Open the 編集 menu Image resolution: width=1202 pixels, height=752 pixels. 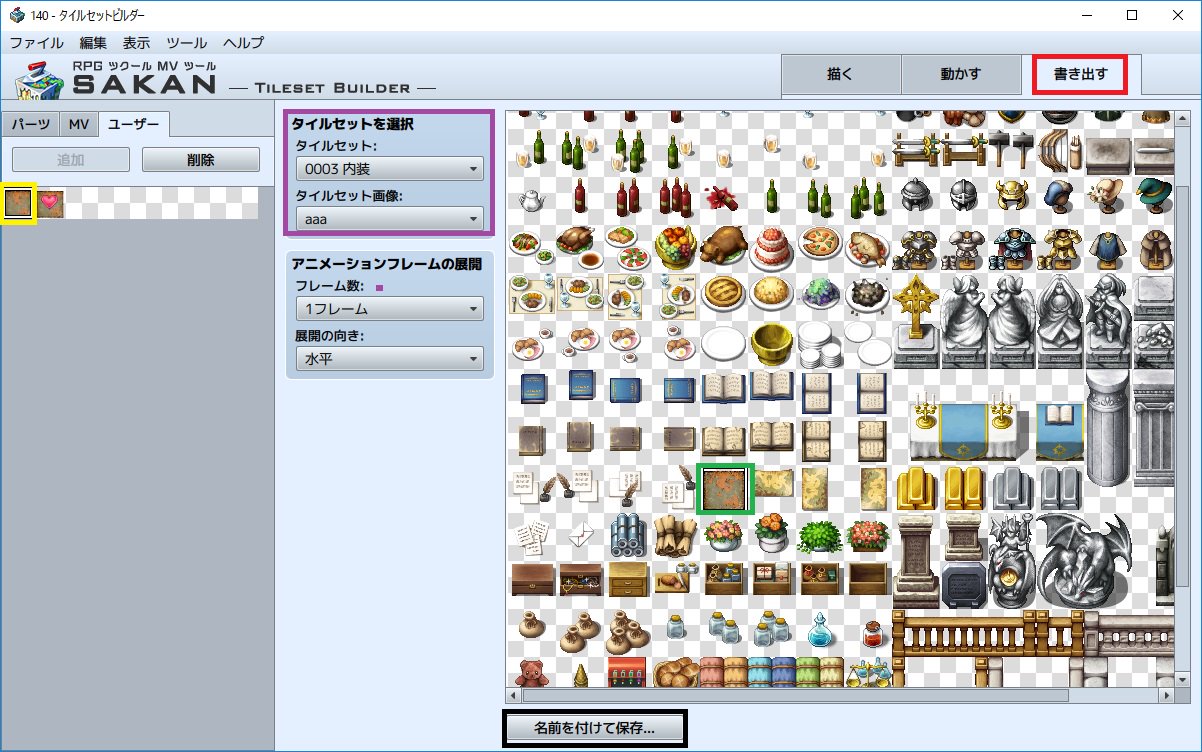[93, 43]
